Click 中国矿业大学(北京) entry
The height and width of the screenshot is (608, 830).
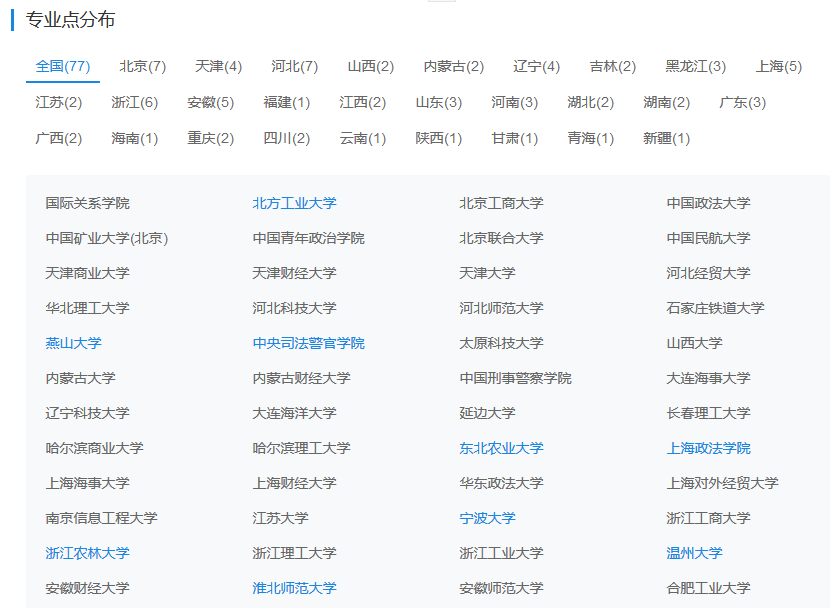[106, 238]
